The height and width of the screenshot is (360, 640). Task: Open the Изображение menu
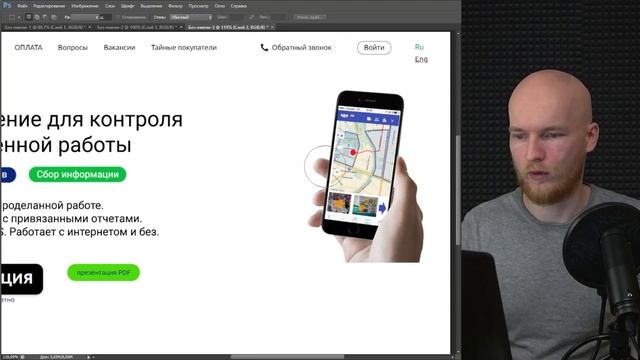pyautogui.click(x=85, y=6)
